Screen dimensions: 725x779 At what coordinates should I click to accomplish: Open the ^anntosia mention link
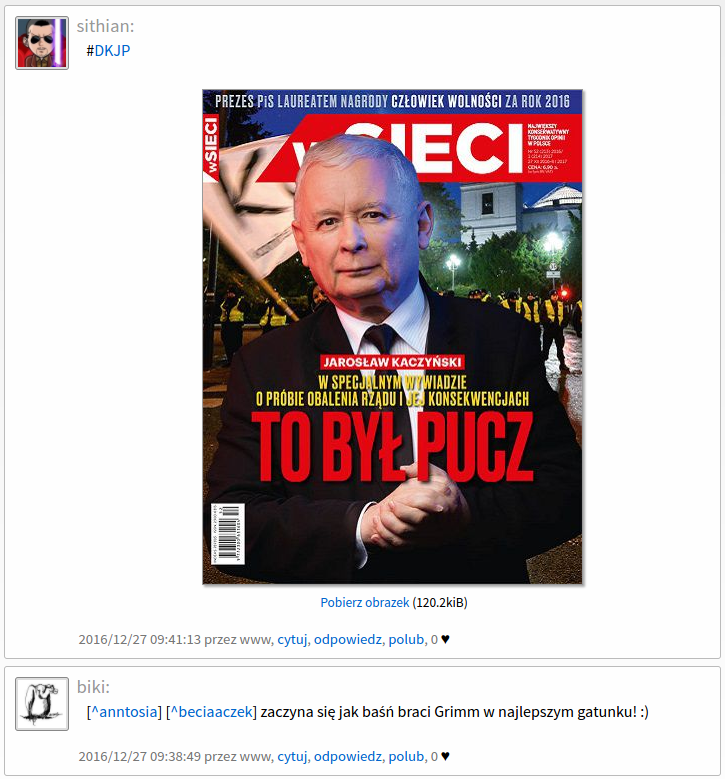click(x=124, y=712)
